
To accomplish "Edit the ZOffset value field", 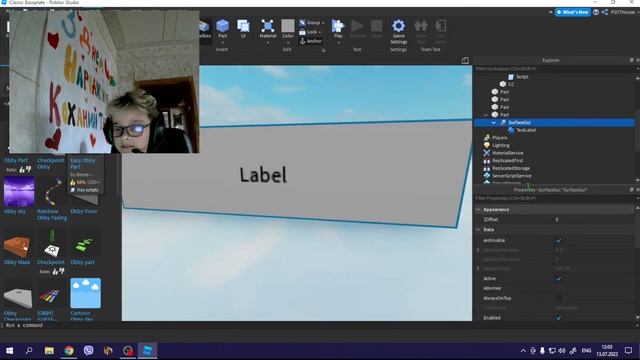I will [594, 220].
